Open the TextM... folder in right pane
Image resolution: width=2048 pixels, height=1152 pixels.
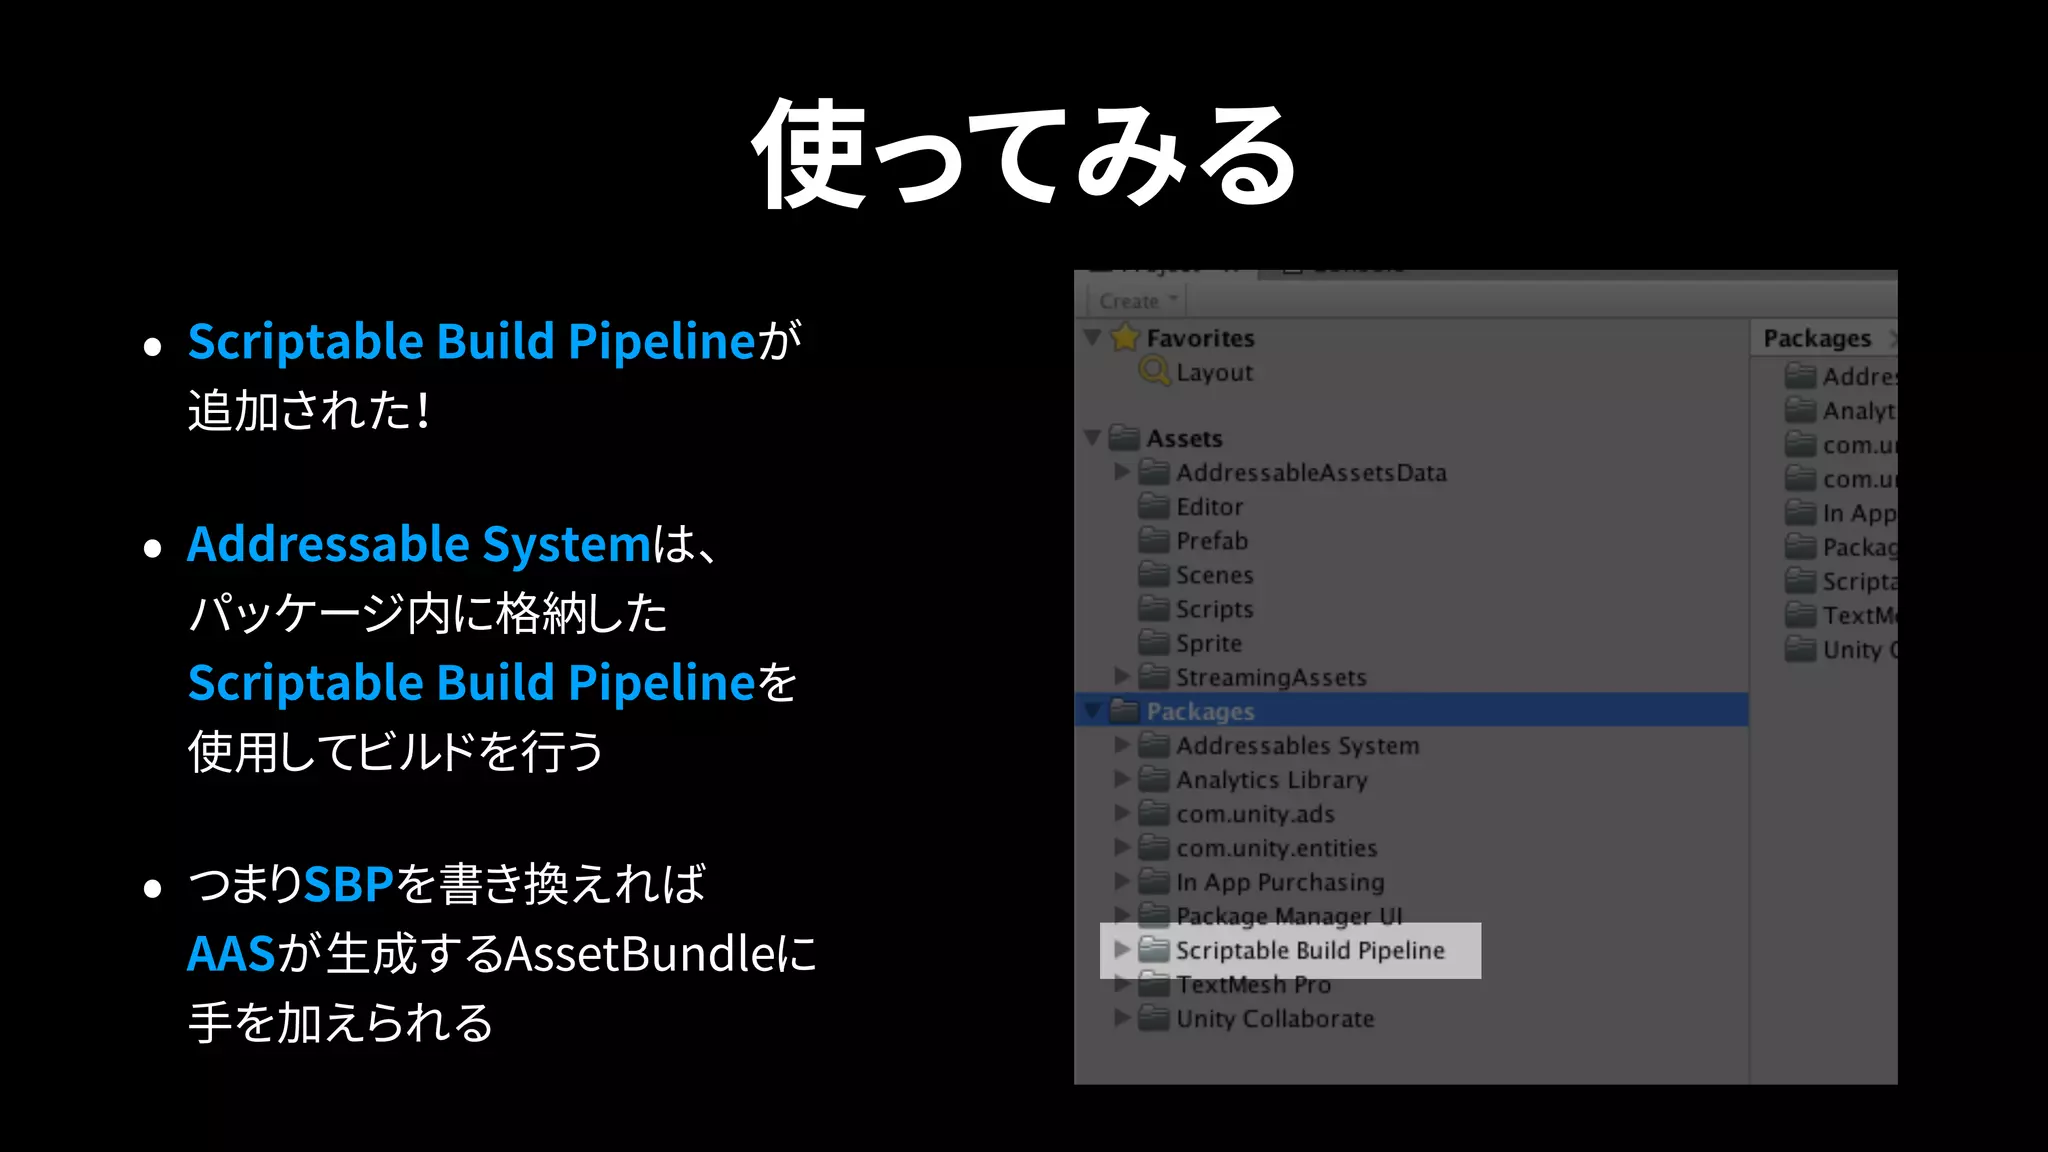click(x=1841, y=615)
